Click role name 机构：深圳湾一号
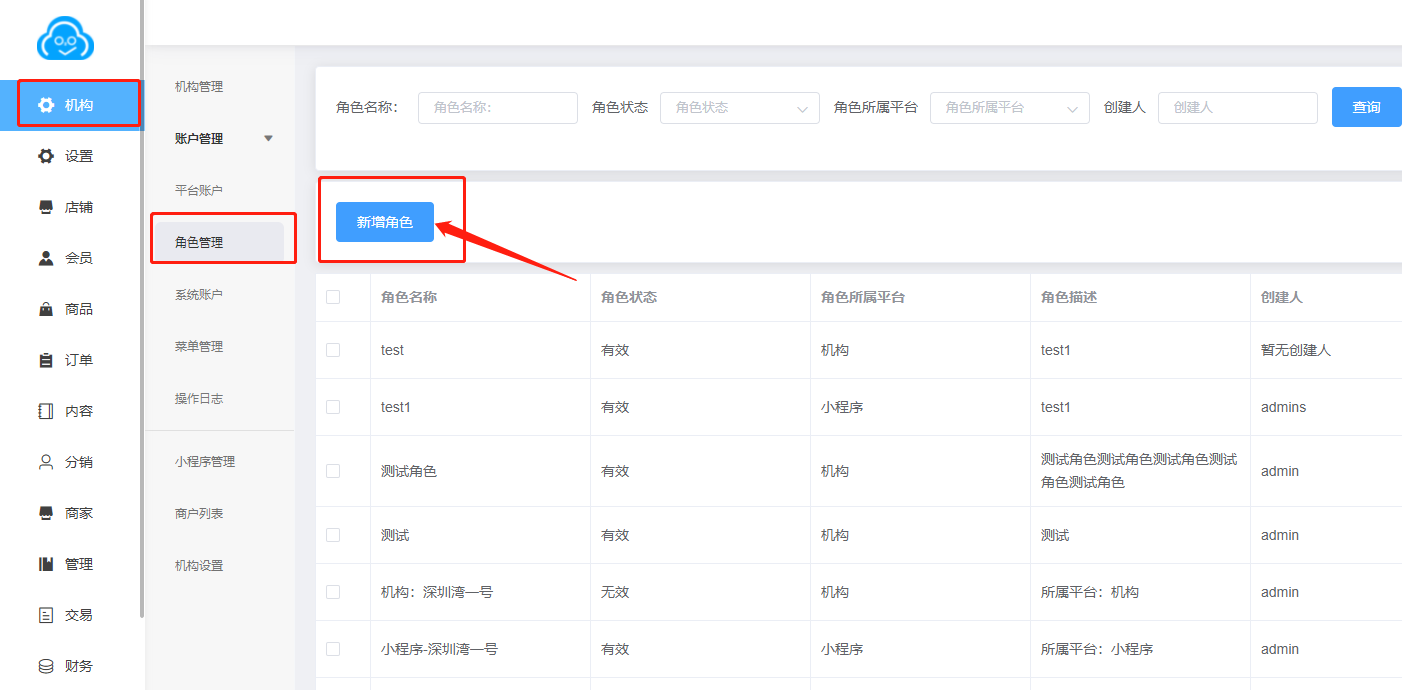 437,592
